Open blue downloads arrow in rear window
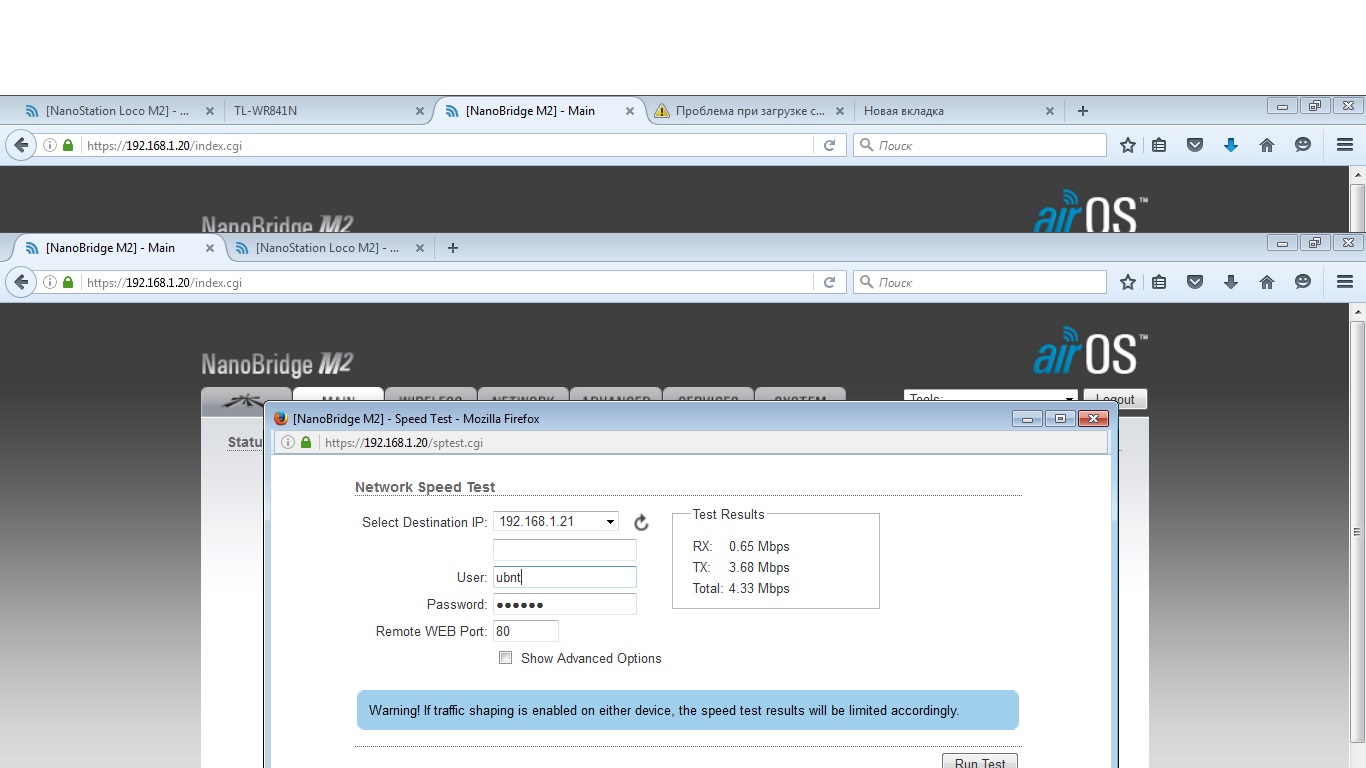Image resolution: width=1366 pixels, height=768 pixels. [x=1231, y=145]
